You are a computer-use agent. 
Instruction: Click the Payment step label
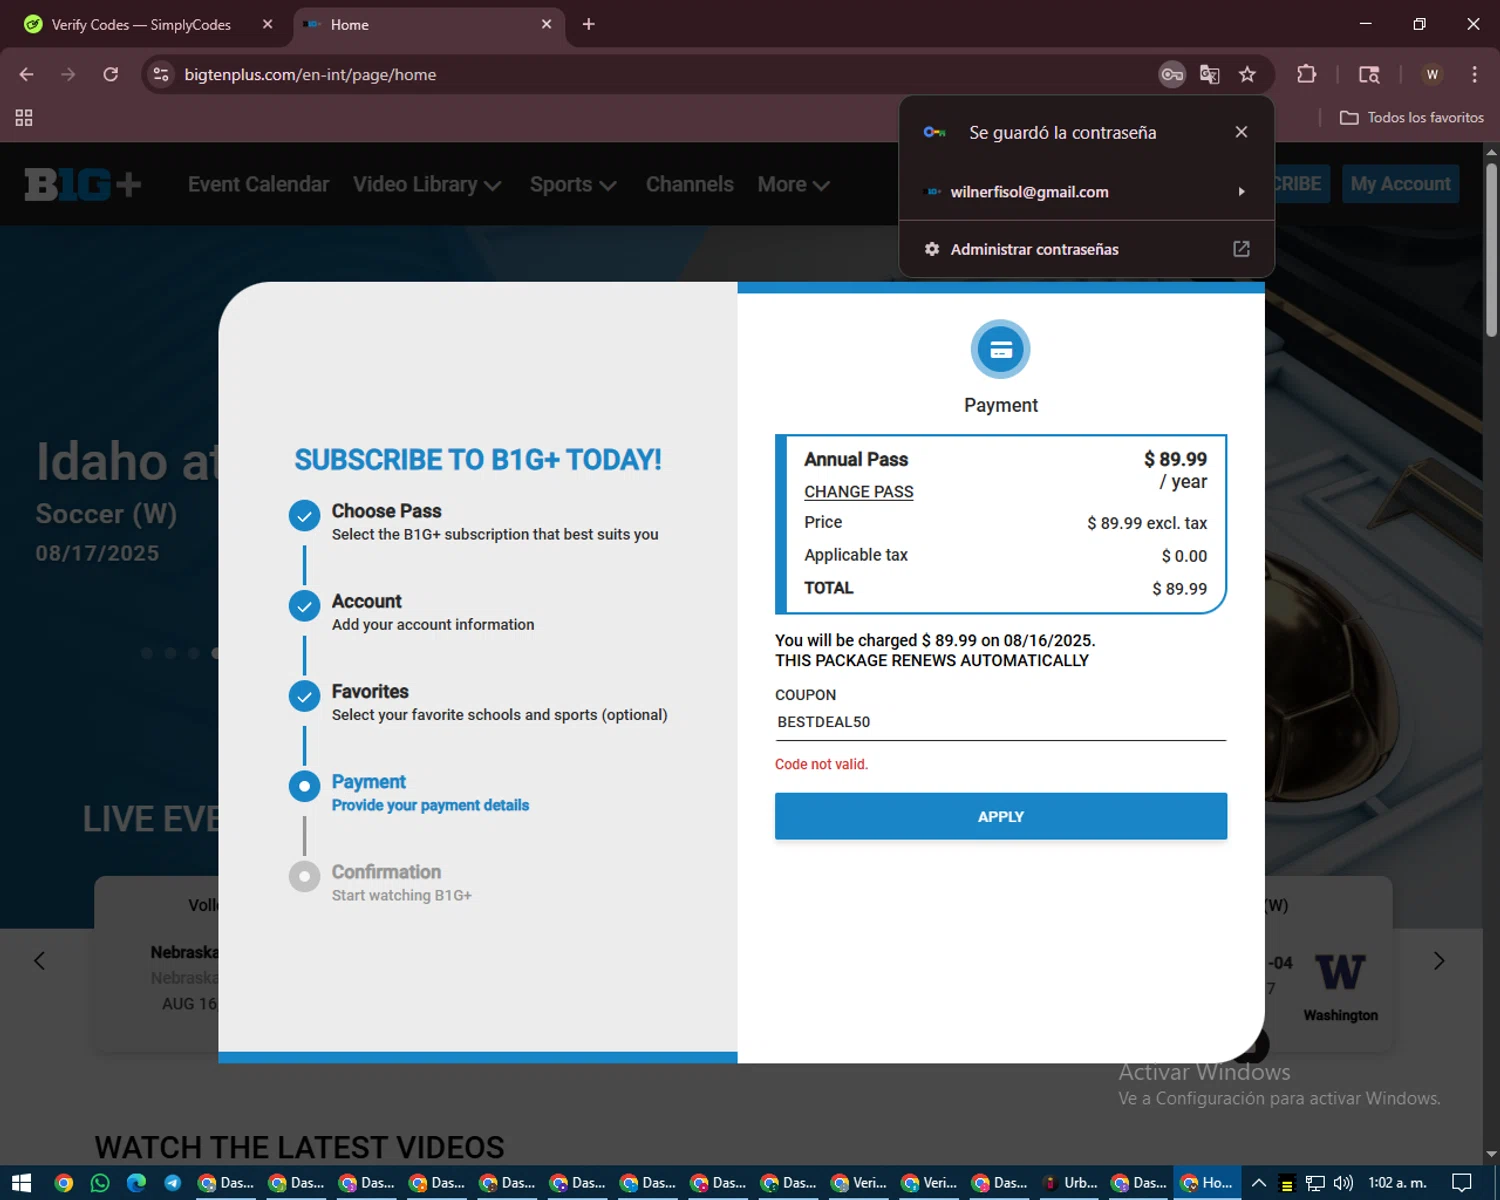click(368, 782)
